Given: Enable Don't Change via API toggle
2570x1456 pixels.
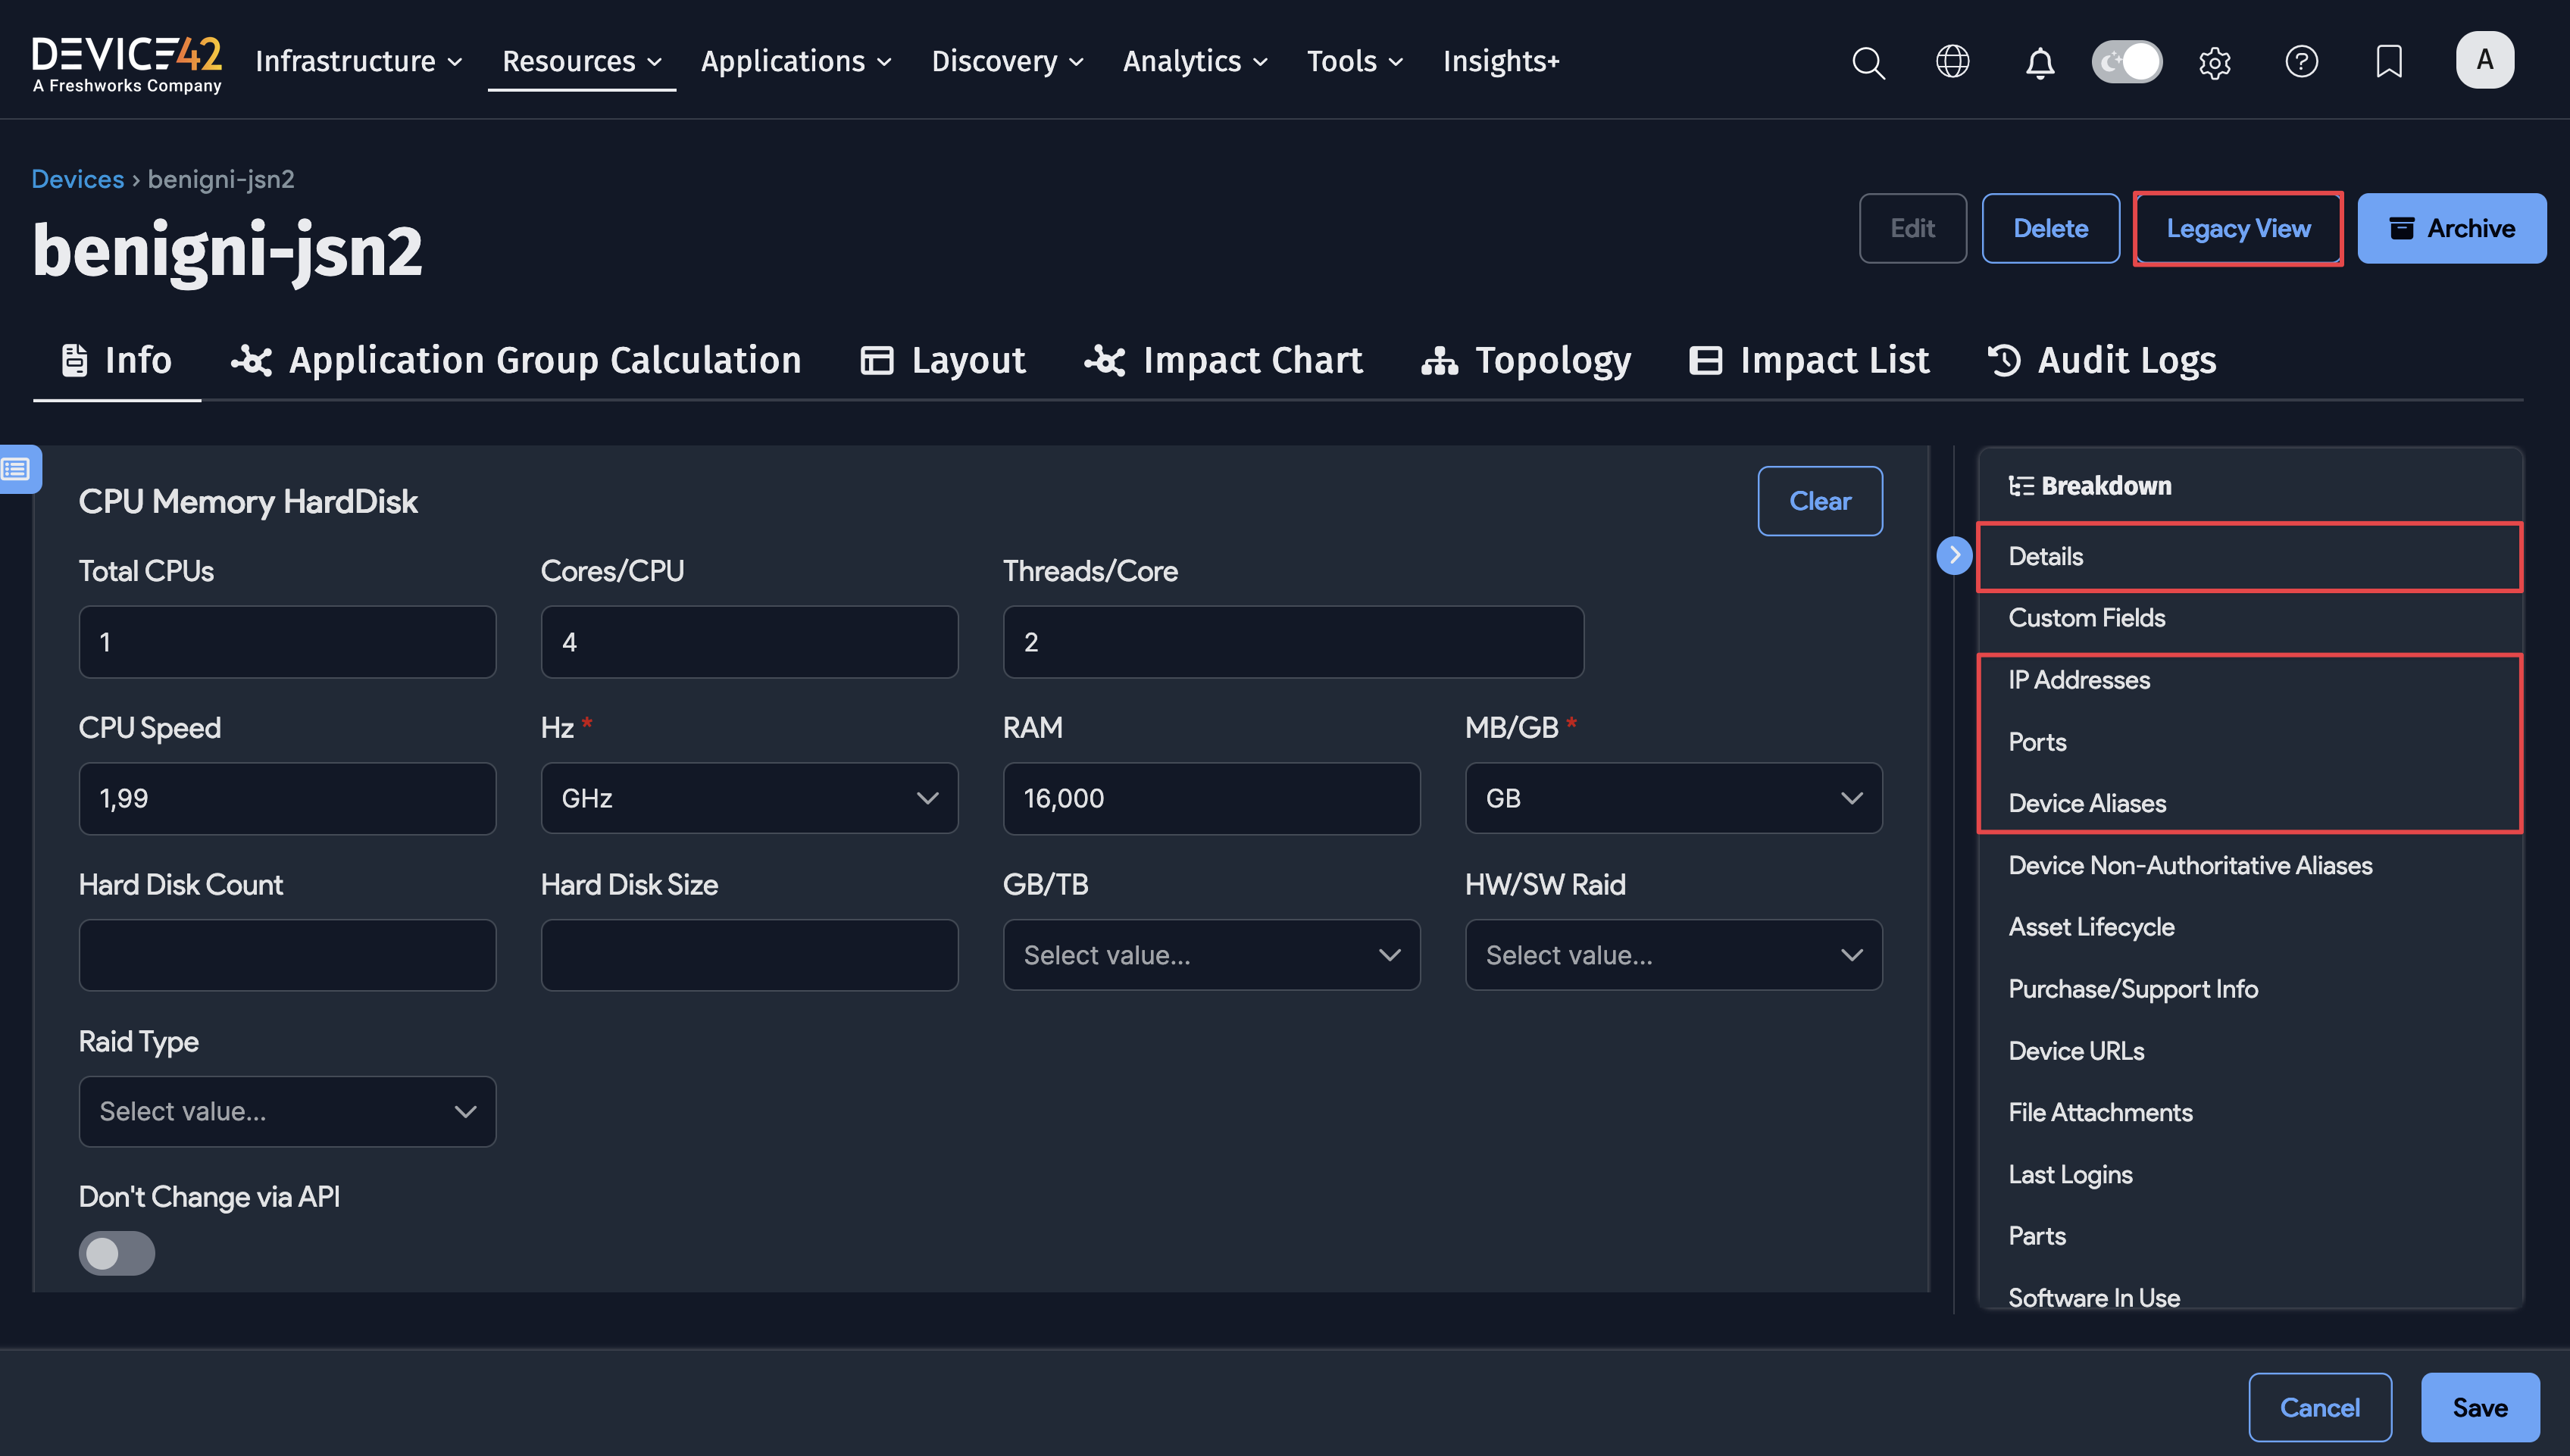Looking at the screenshot, I should coord(117,1253).
